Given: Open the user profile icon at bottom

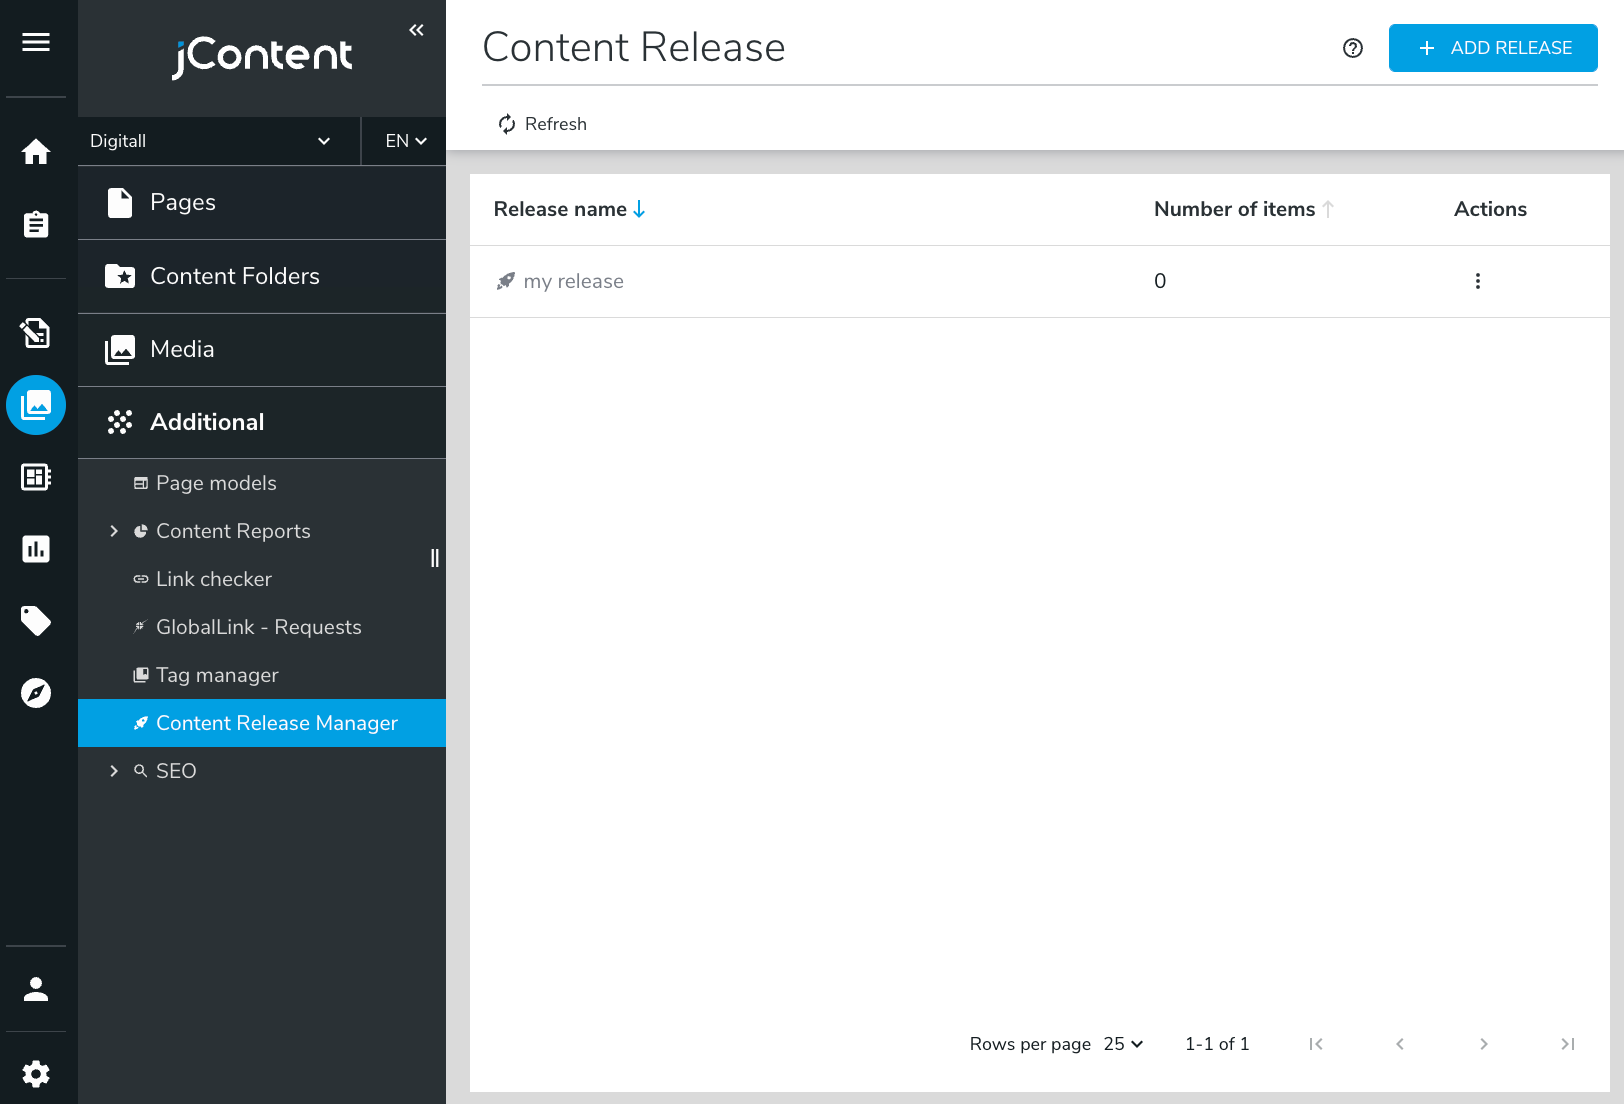Looking at the screenshot, I should pyautogui.click(x=36, y=989).
